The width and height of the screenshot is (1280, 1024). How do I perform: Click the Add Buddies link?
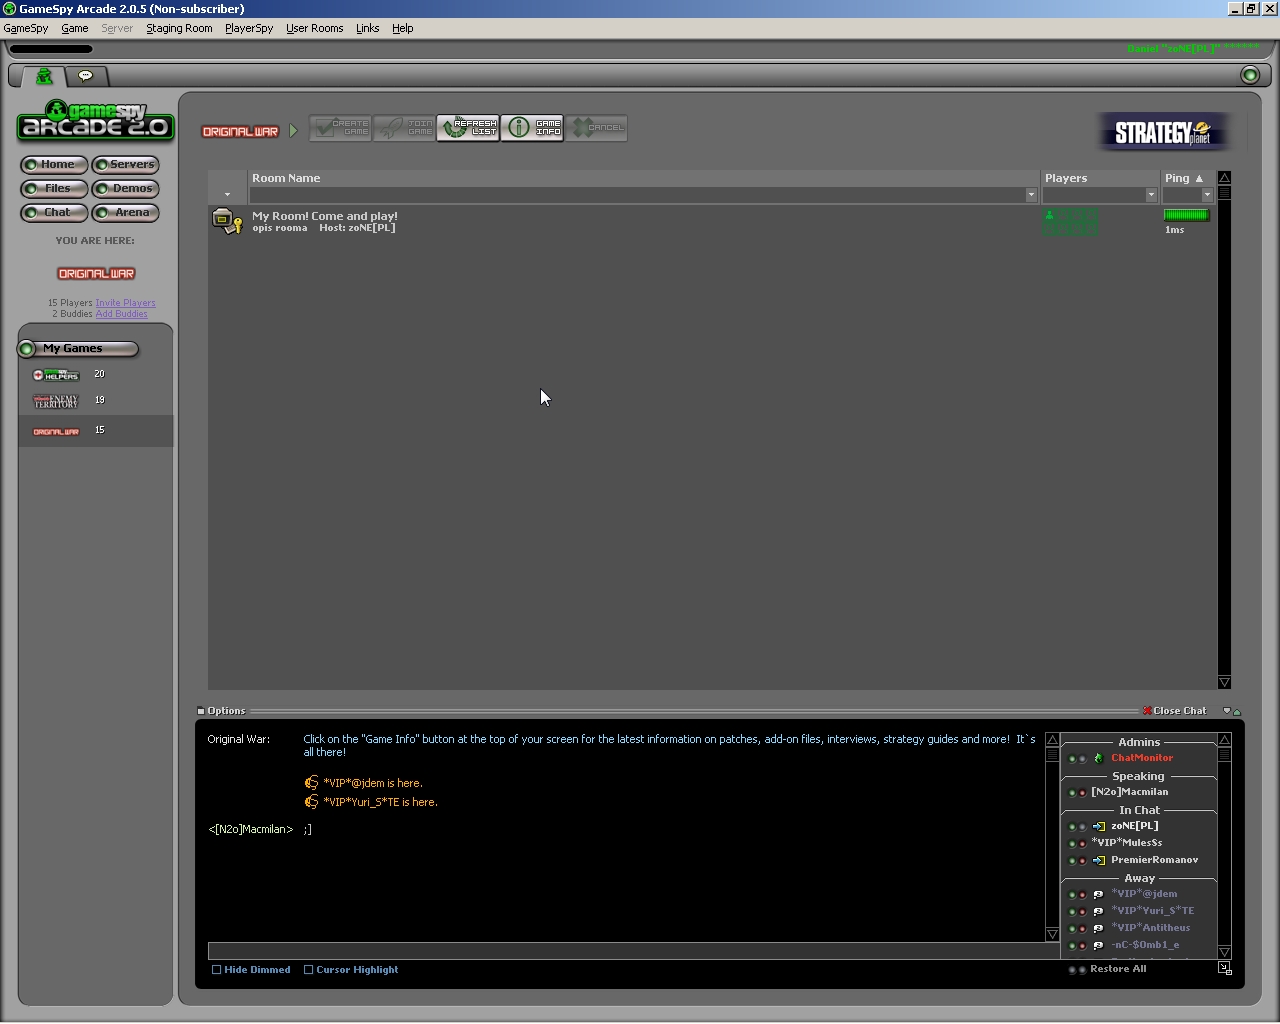point(121,314)
